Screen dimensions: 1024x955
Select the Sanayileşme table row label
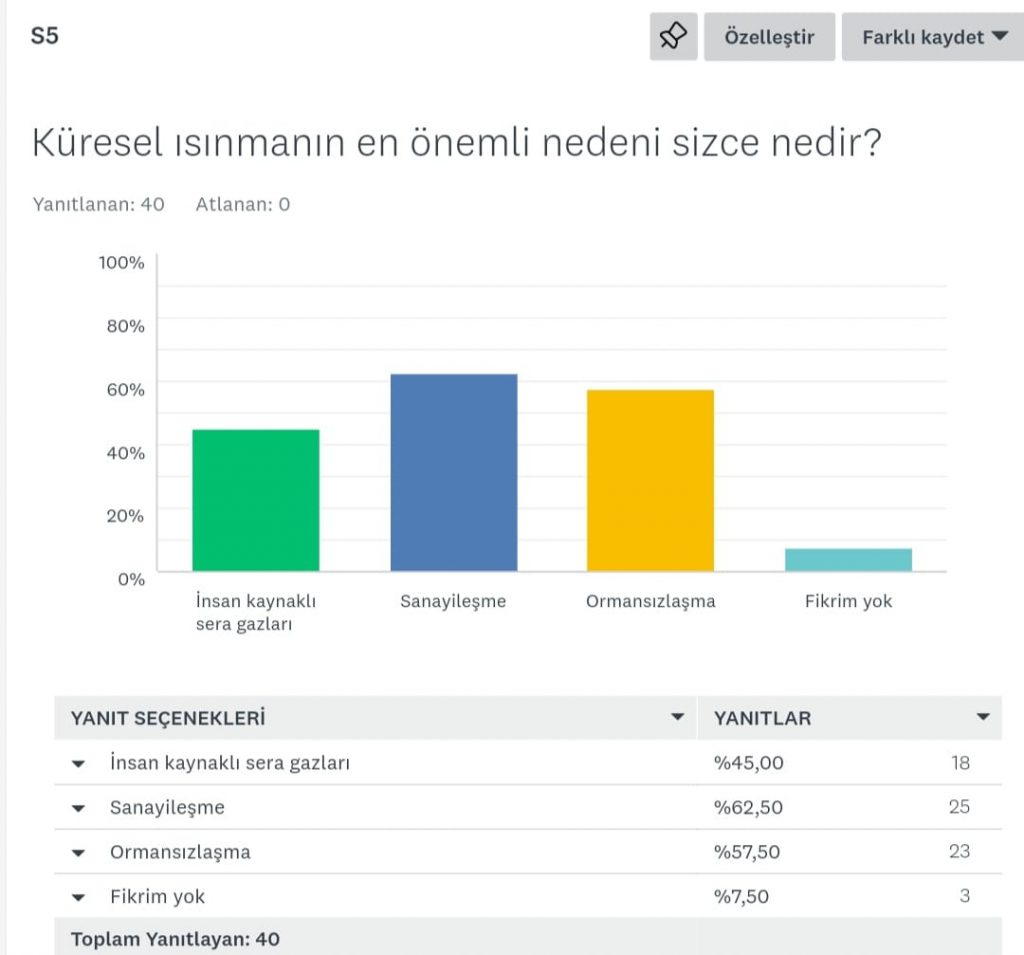(167, 807)
